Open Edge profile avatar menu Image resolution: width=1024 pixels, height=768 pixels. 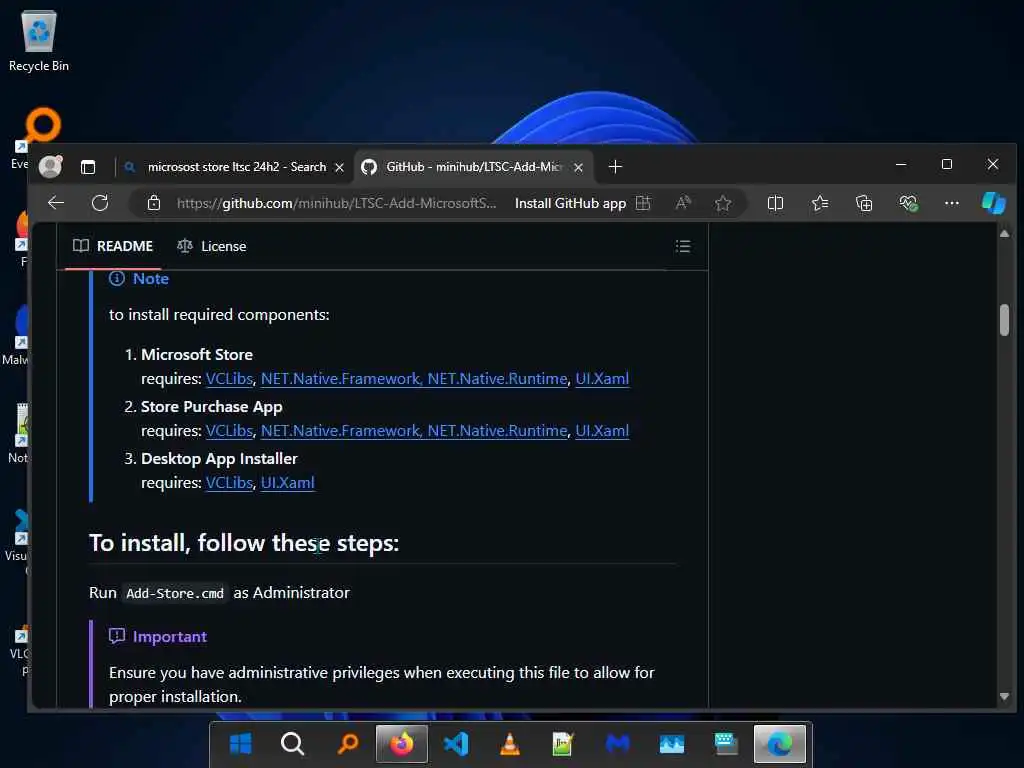(x=50, y=167)
